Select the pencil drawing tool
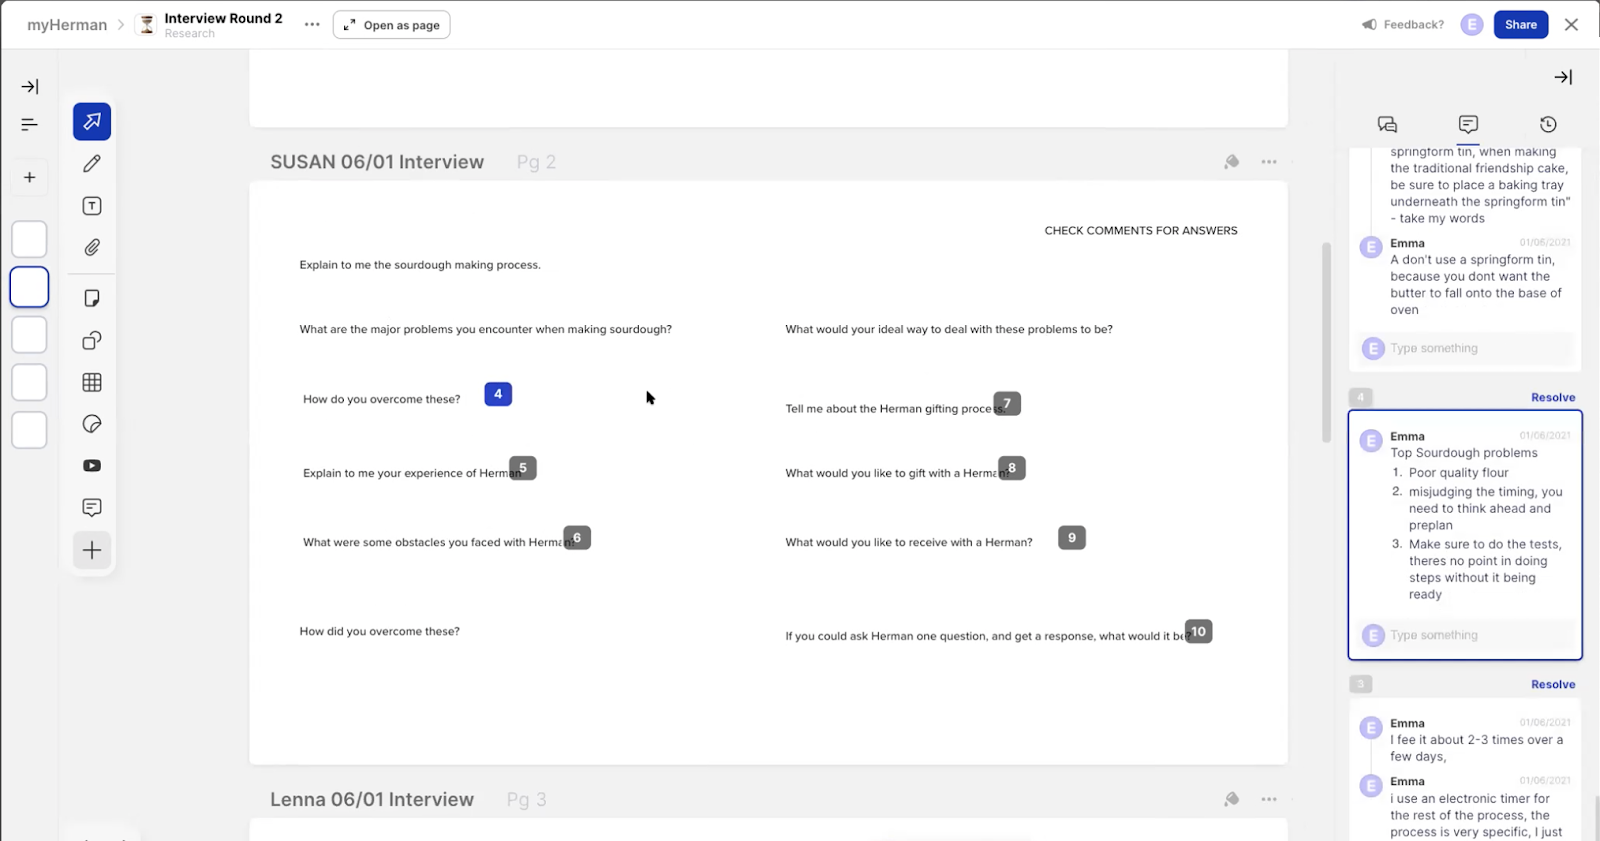The image size is (1600, 841). pos(92,164)
